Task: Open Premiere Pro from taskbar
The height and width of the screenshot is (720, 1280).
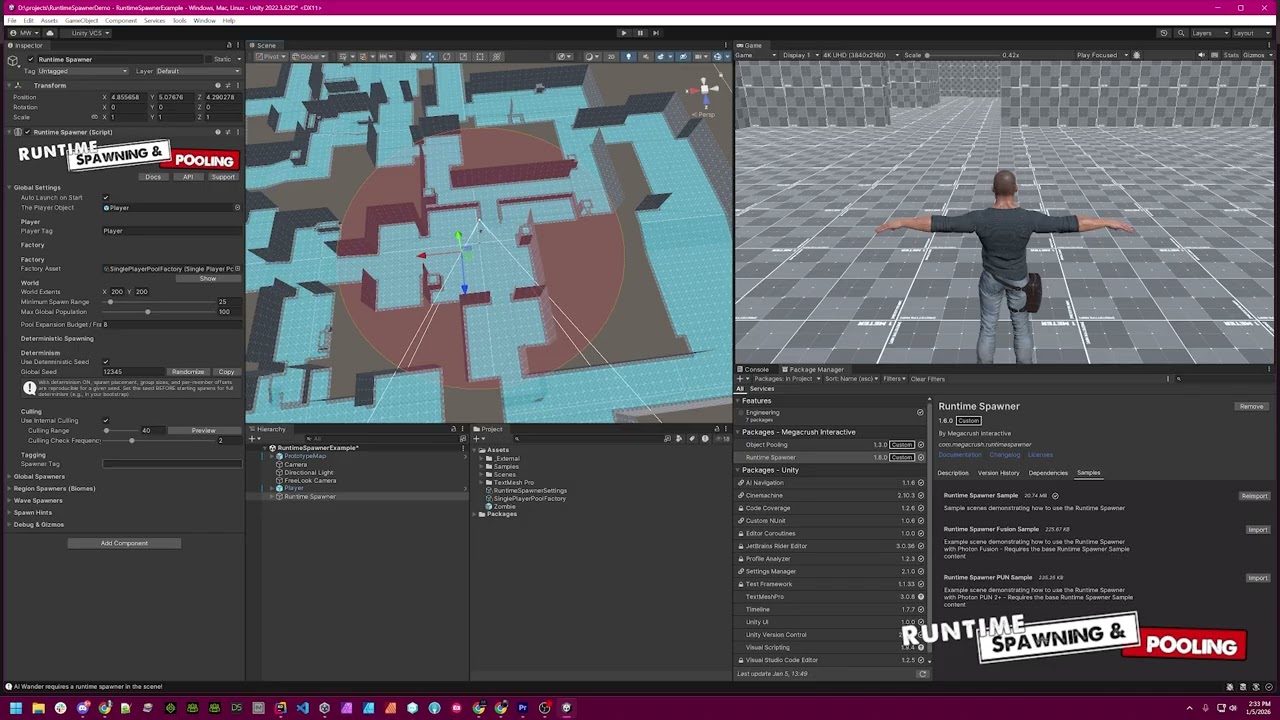Action: [522, 708]
